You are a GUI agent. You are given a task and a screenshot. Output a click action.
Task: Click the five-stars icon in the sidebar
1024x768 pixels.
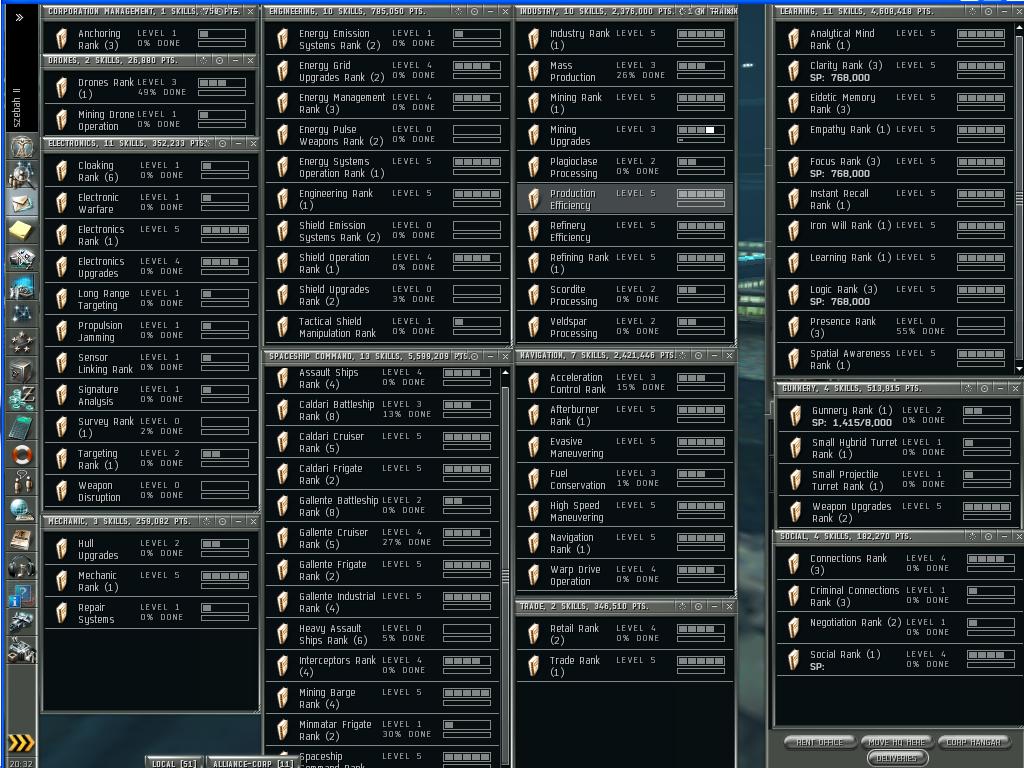coord(22,342)
